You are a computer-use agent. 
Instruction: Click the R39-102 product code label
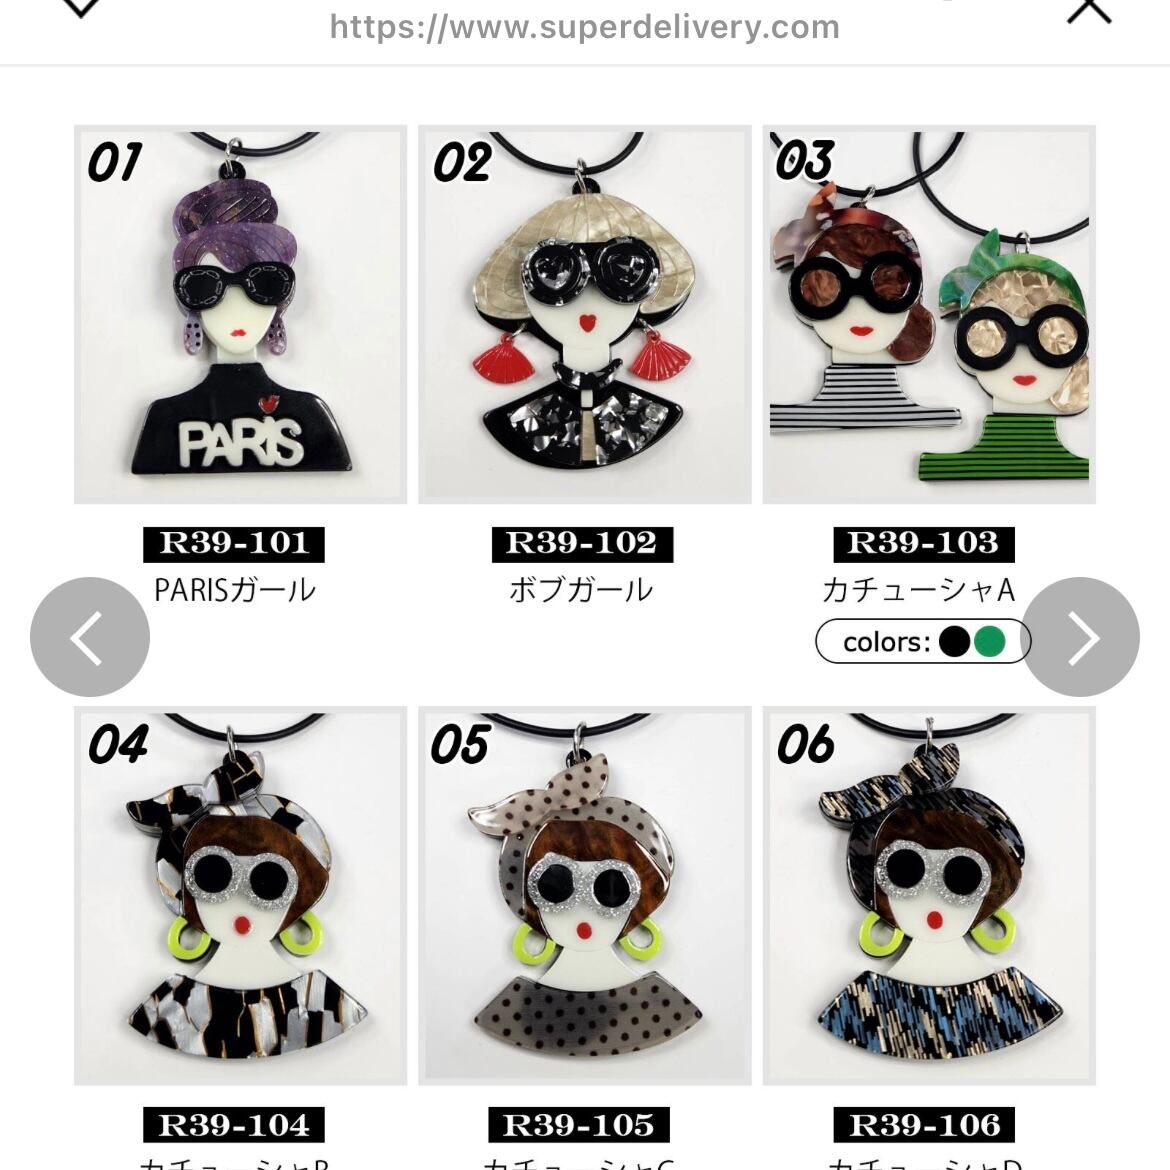tap(582, 544)
